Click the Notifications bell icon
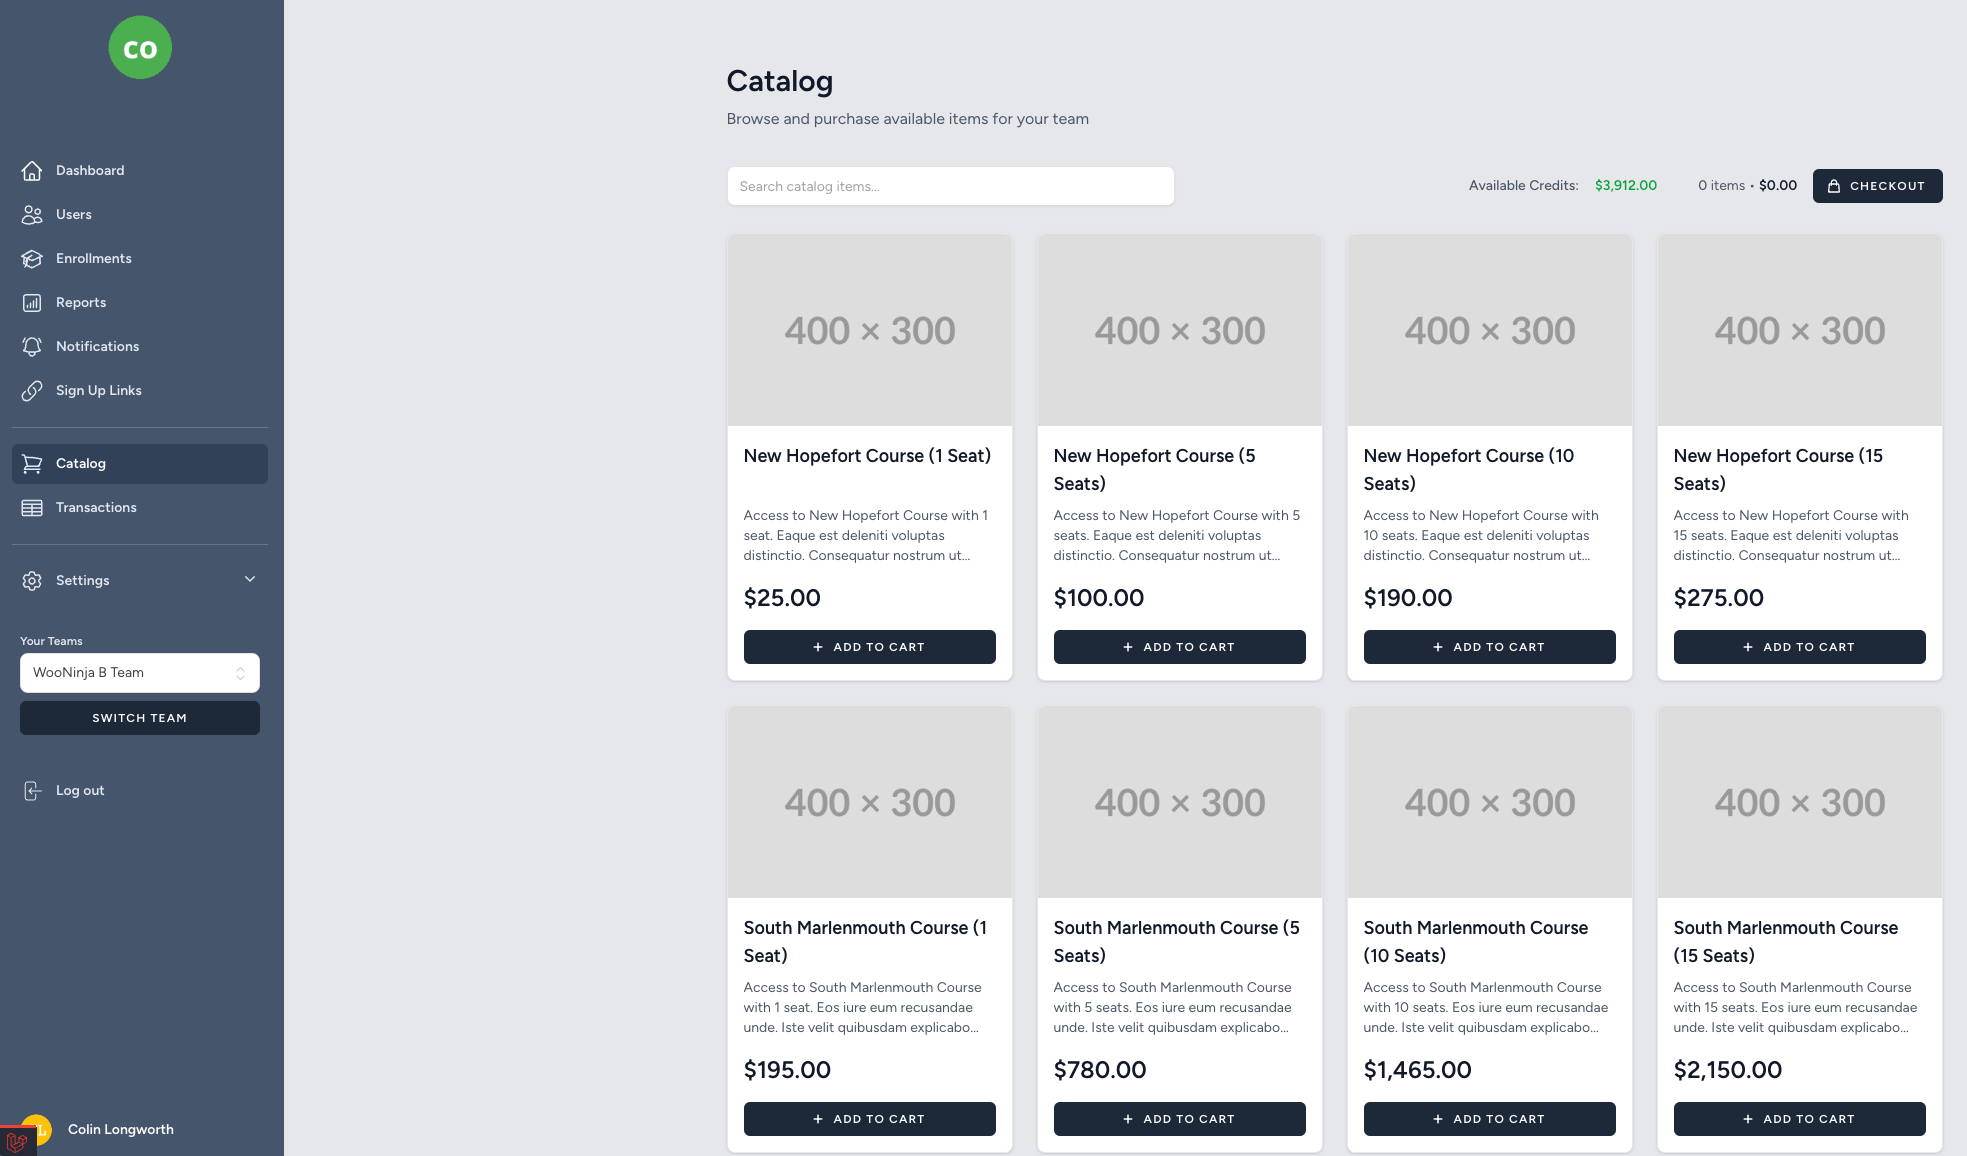 click(x=32, y=347)
